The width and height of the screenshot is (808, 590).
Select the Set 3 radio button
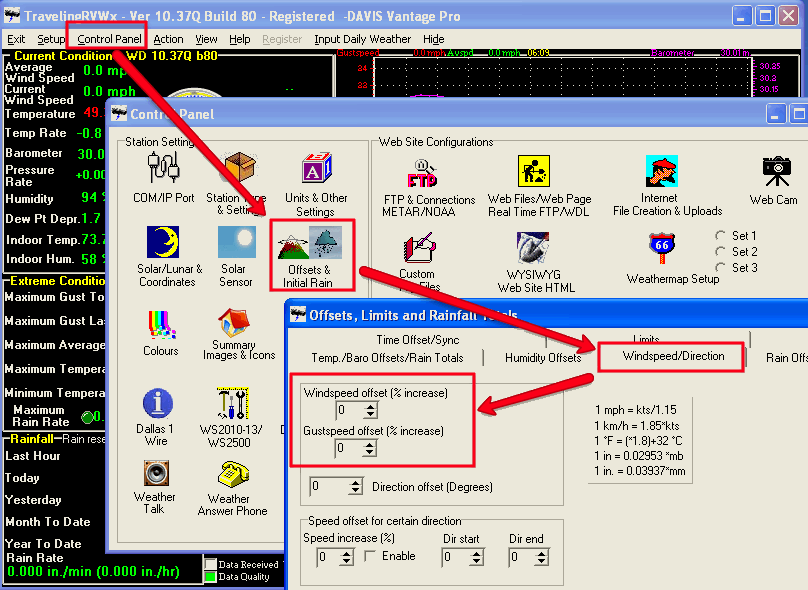tap(720, 267)
